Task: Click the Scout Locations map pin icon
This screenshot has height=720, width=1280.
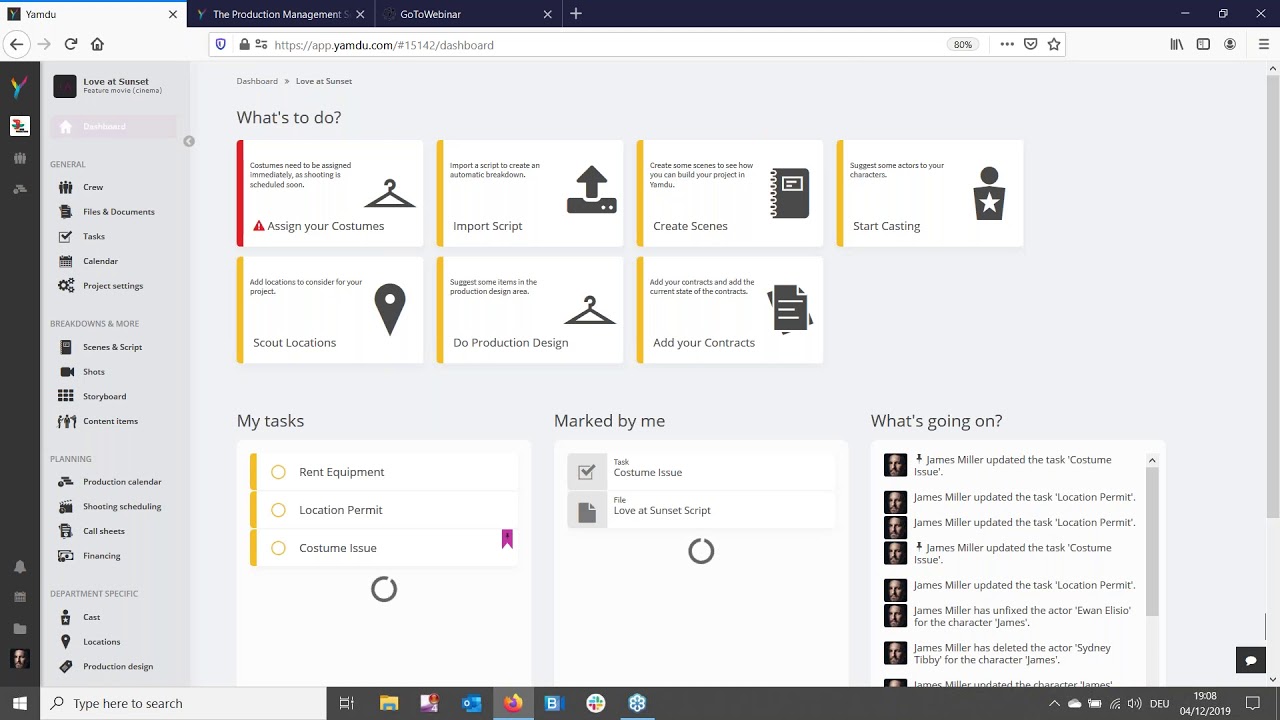Action: (389, 309)
